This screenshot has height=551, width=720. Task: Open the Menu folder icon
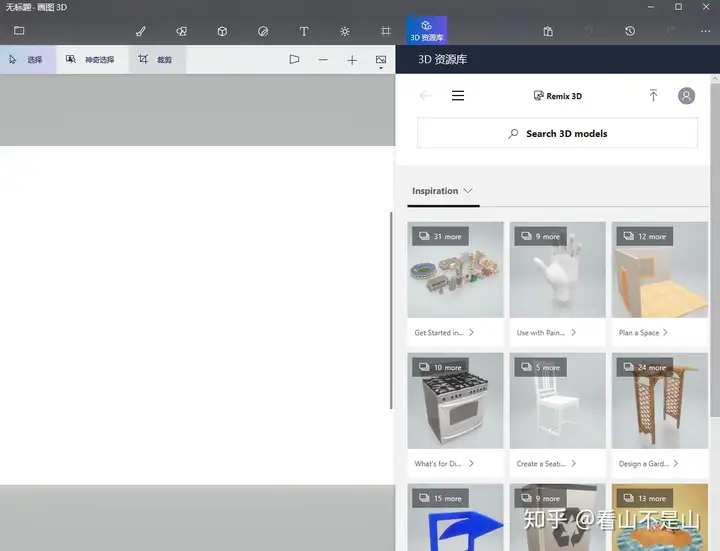[19, 31]
